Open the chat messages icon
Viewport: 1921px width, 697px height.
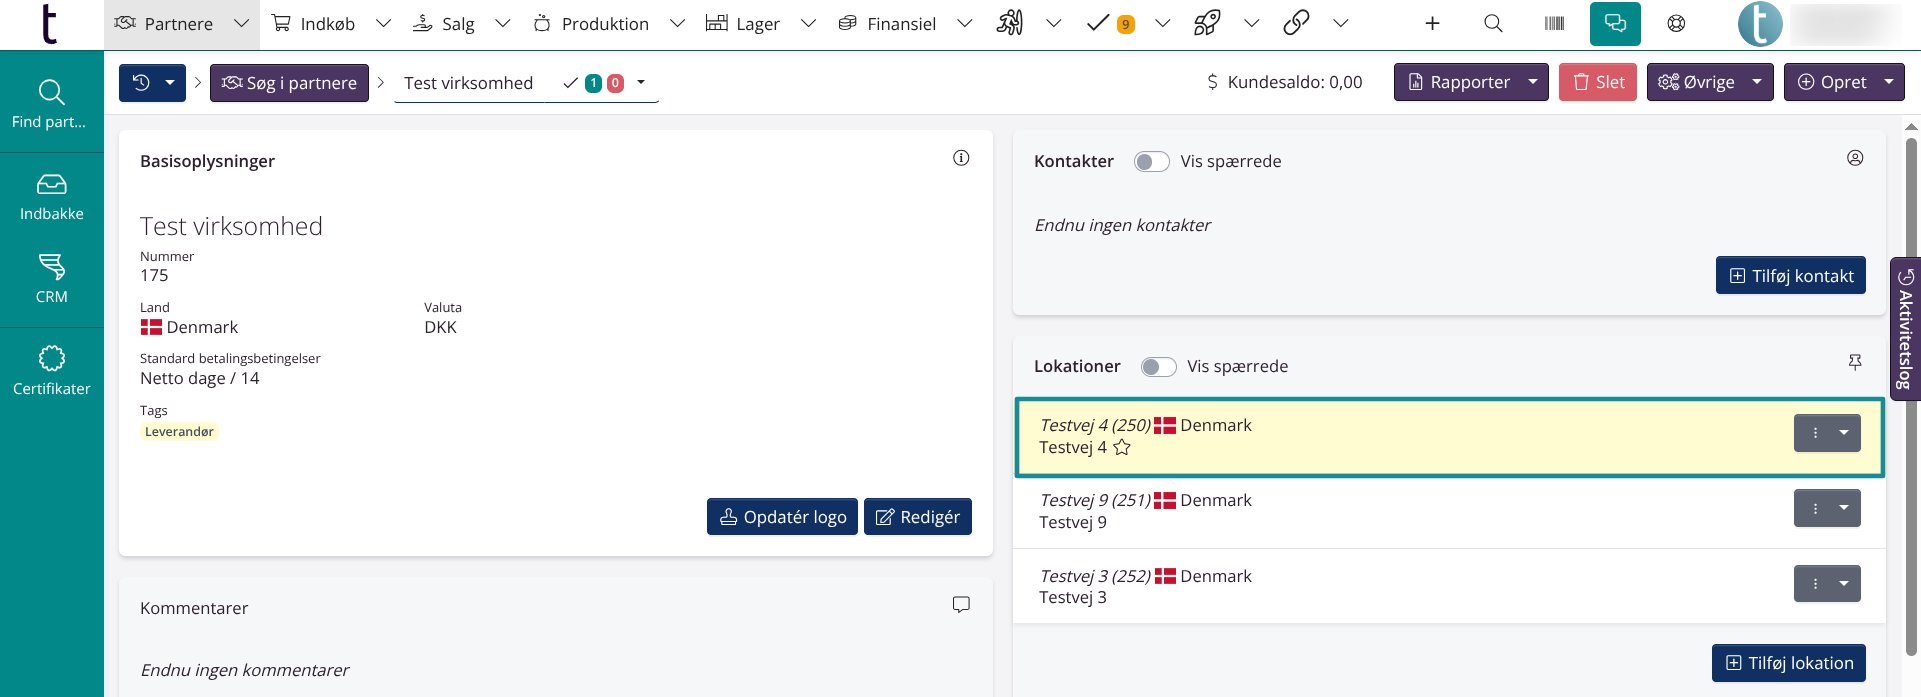[x=1615, y=24]
